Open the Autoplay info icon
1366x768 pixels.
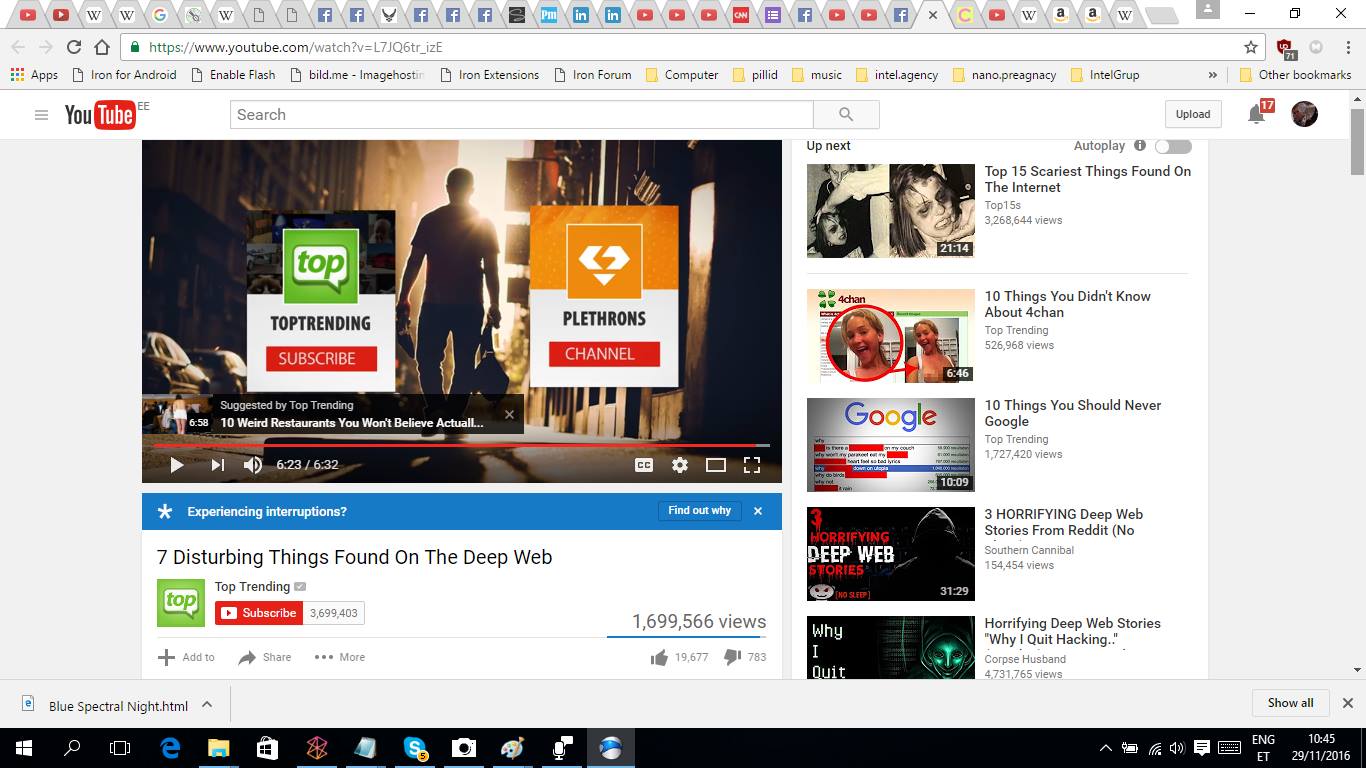pos(1140,146)
